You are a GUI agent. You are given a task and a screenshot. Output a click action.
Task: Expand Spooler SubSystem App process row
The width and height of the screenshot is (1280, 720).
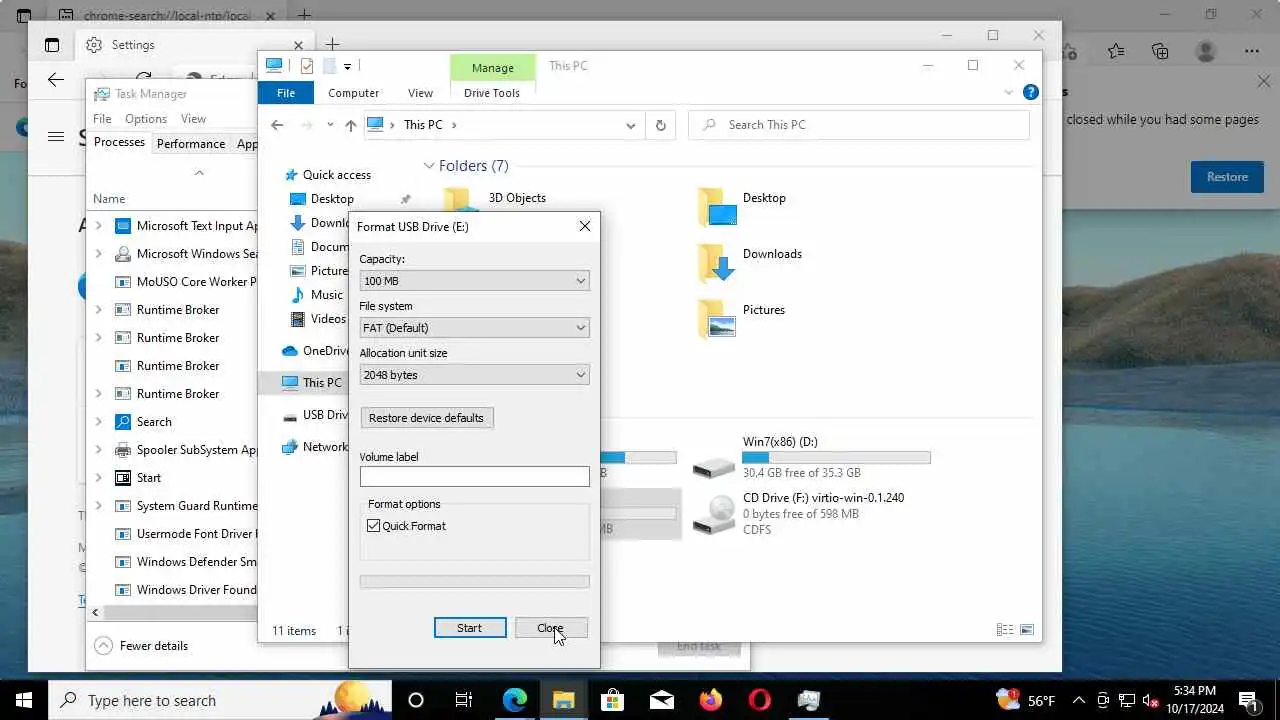[98, 450]
